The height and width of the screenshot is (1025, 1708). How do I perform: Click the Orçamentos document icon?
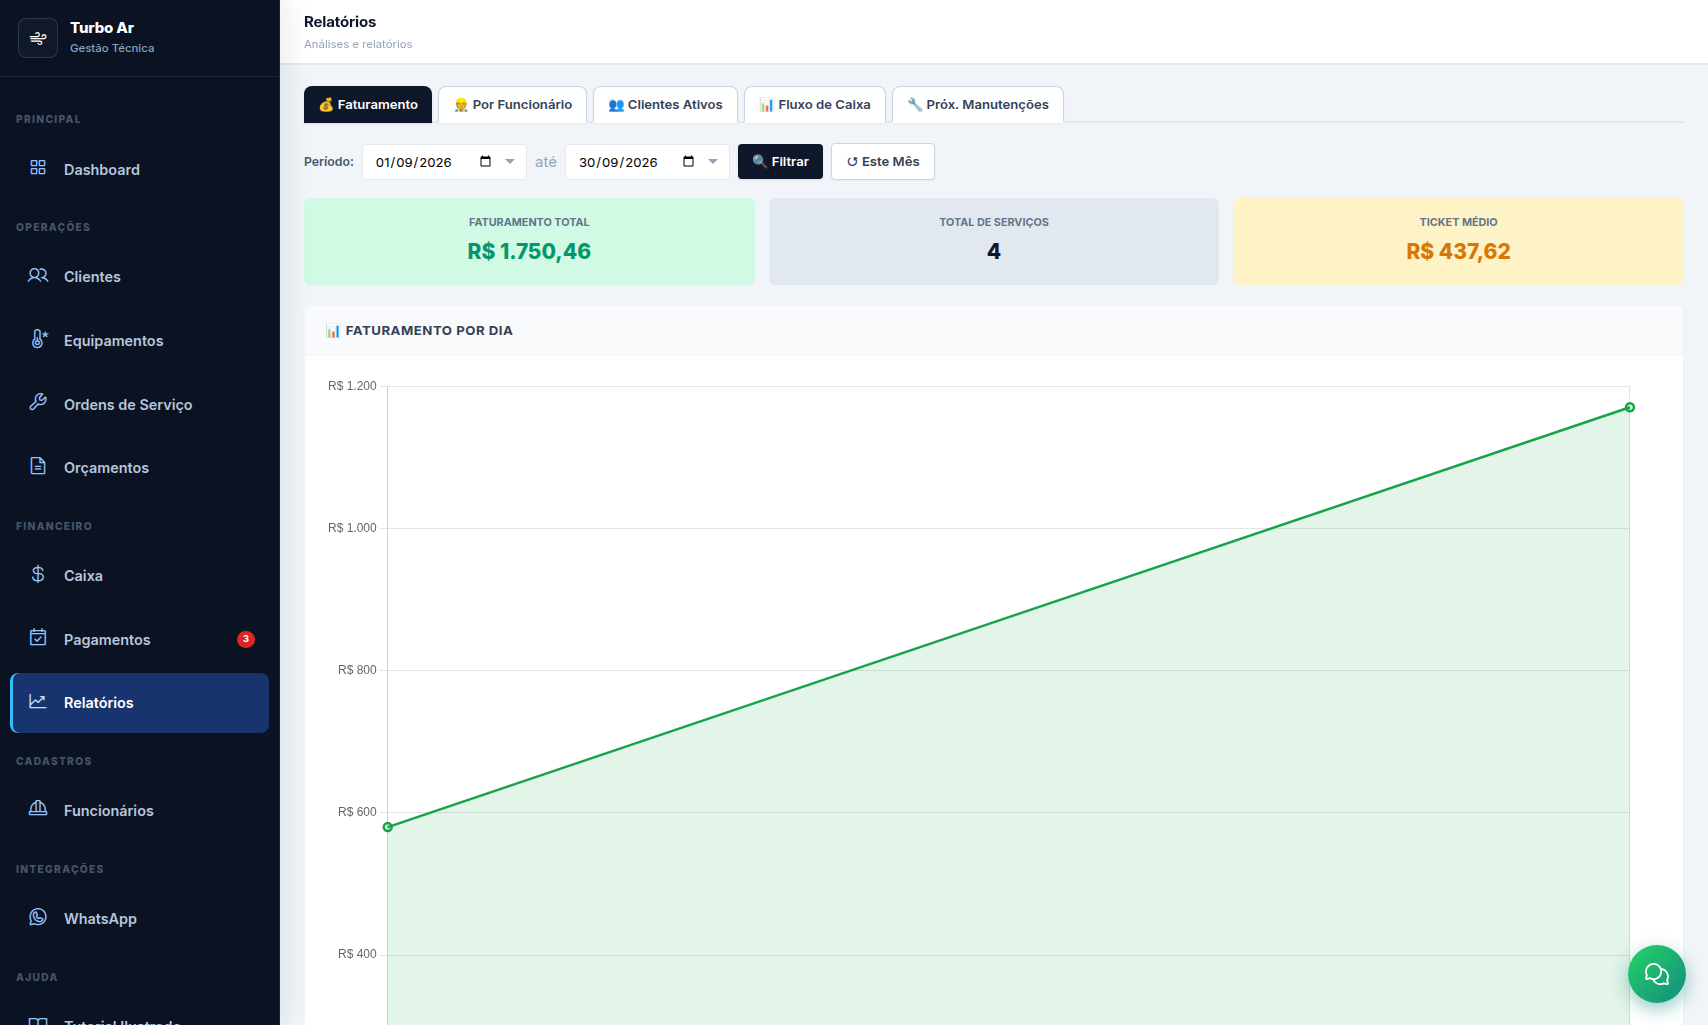pos(38,466)
